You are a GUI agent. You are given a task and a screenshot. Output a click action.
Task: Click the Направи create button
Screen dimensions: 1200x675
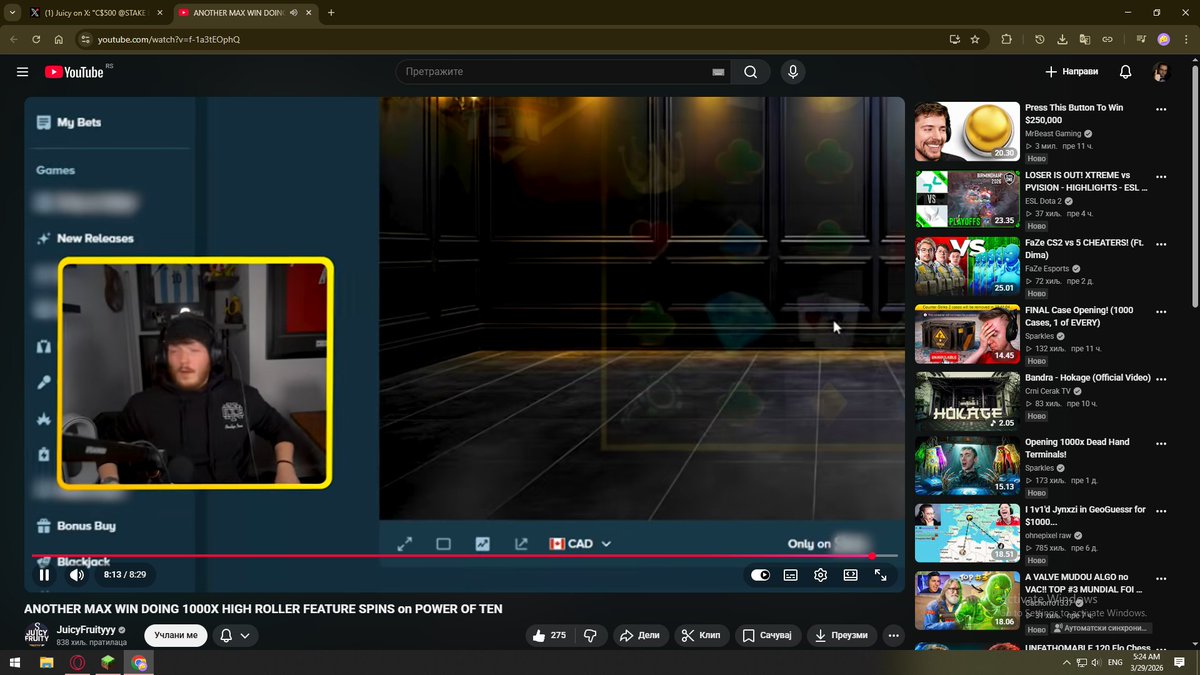(x=1071, y=72)
